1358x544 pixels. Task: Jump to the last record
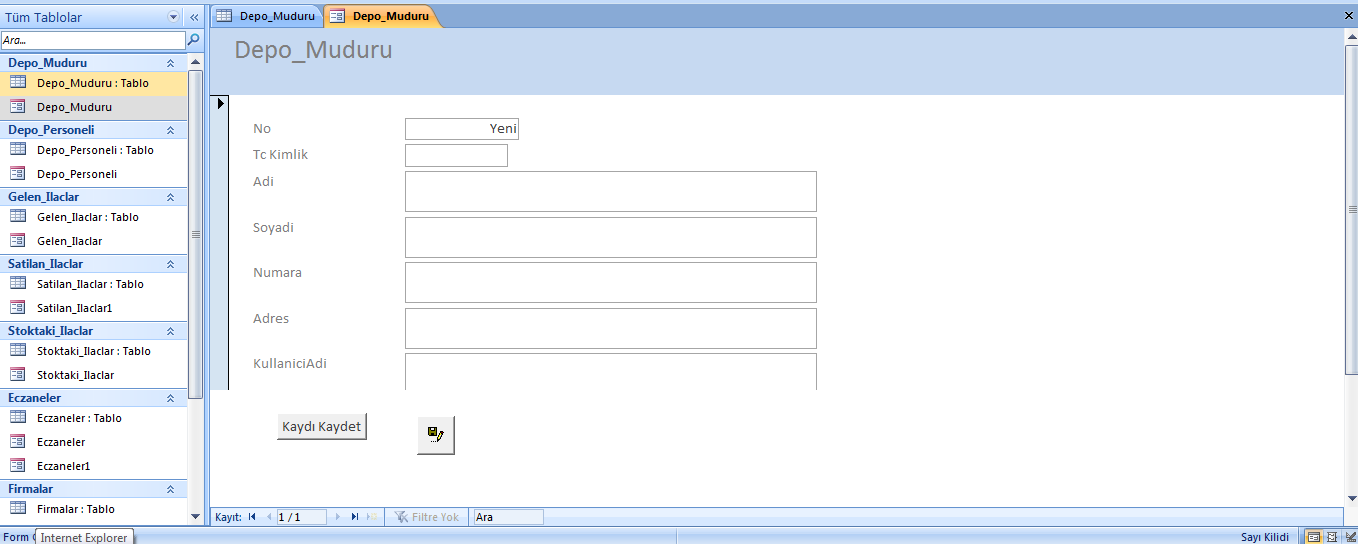click(x=355, y=517)
